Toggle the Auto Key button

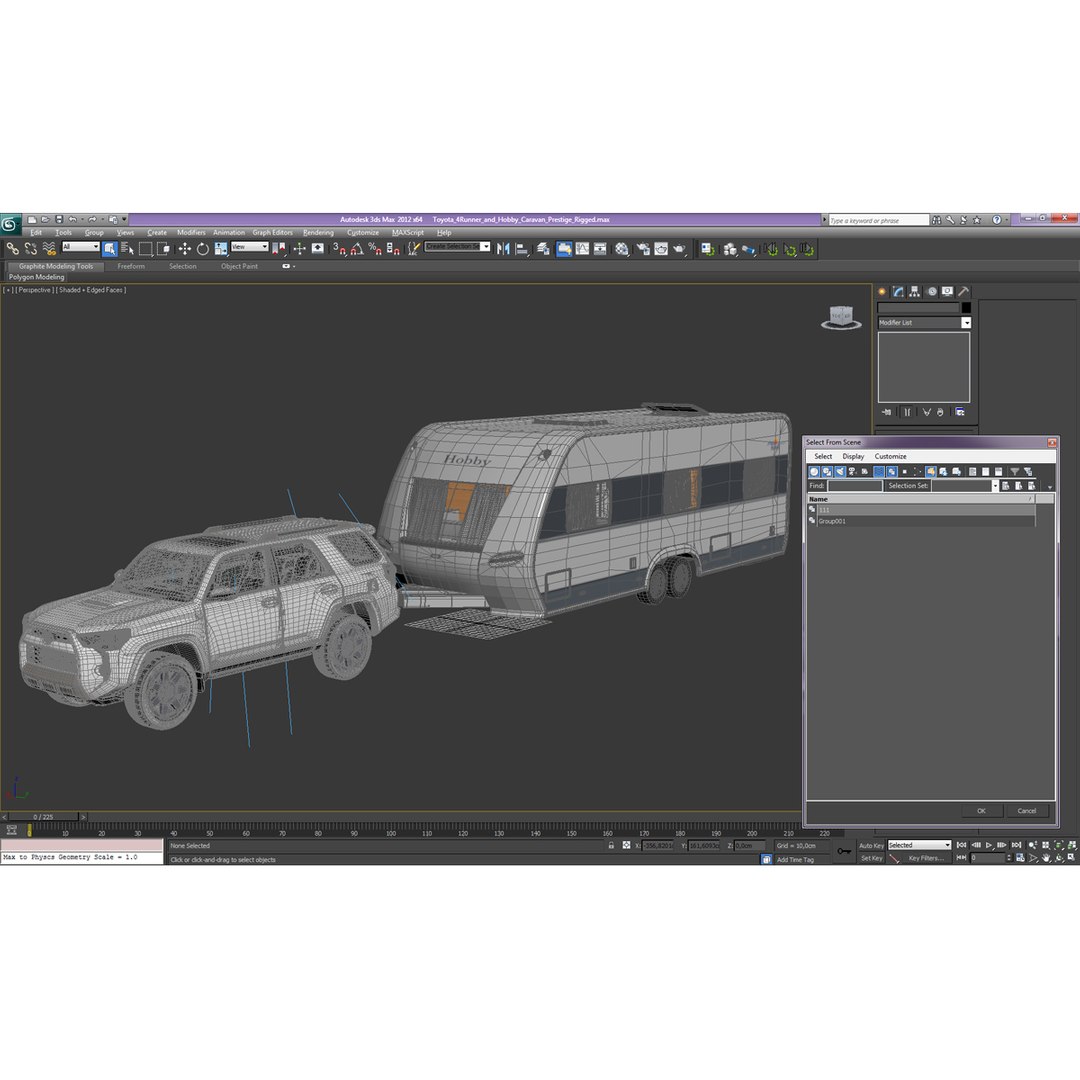click(x=871, y=845)
